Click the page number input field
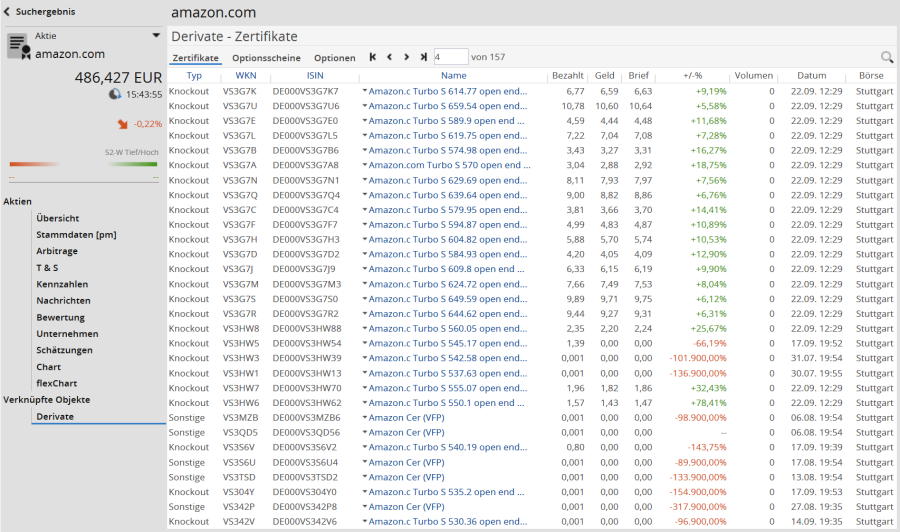The image size is (900, 532). [450, 58]
